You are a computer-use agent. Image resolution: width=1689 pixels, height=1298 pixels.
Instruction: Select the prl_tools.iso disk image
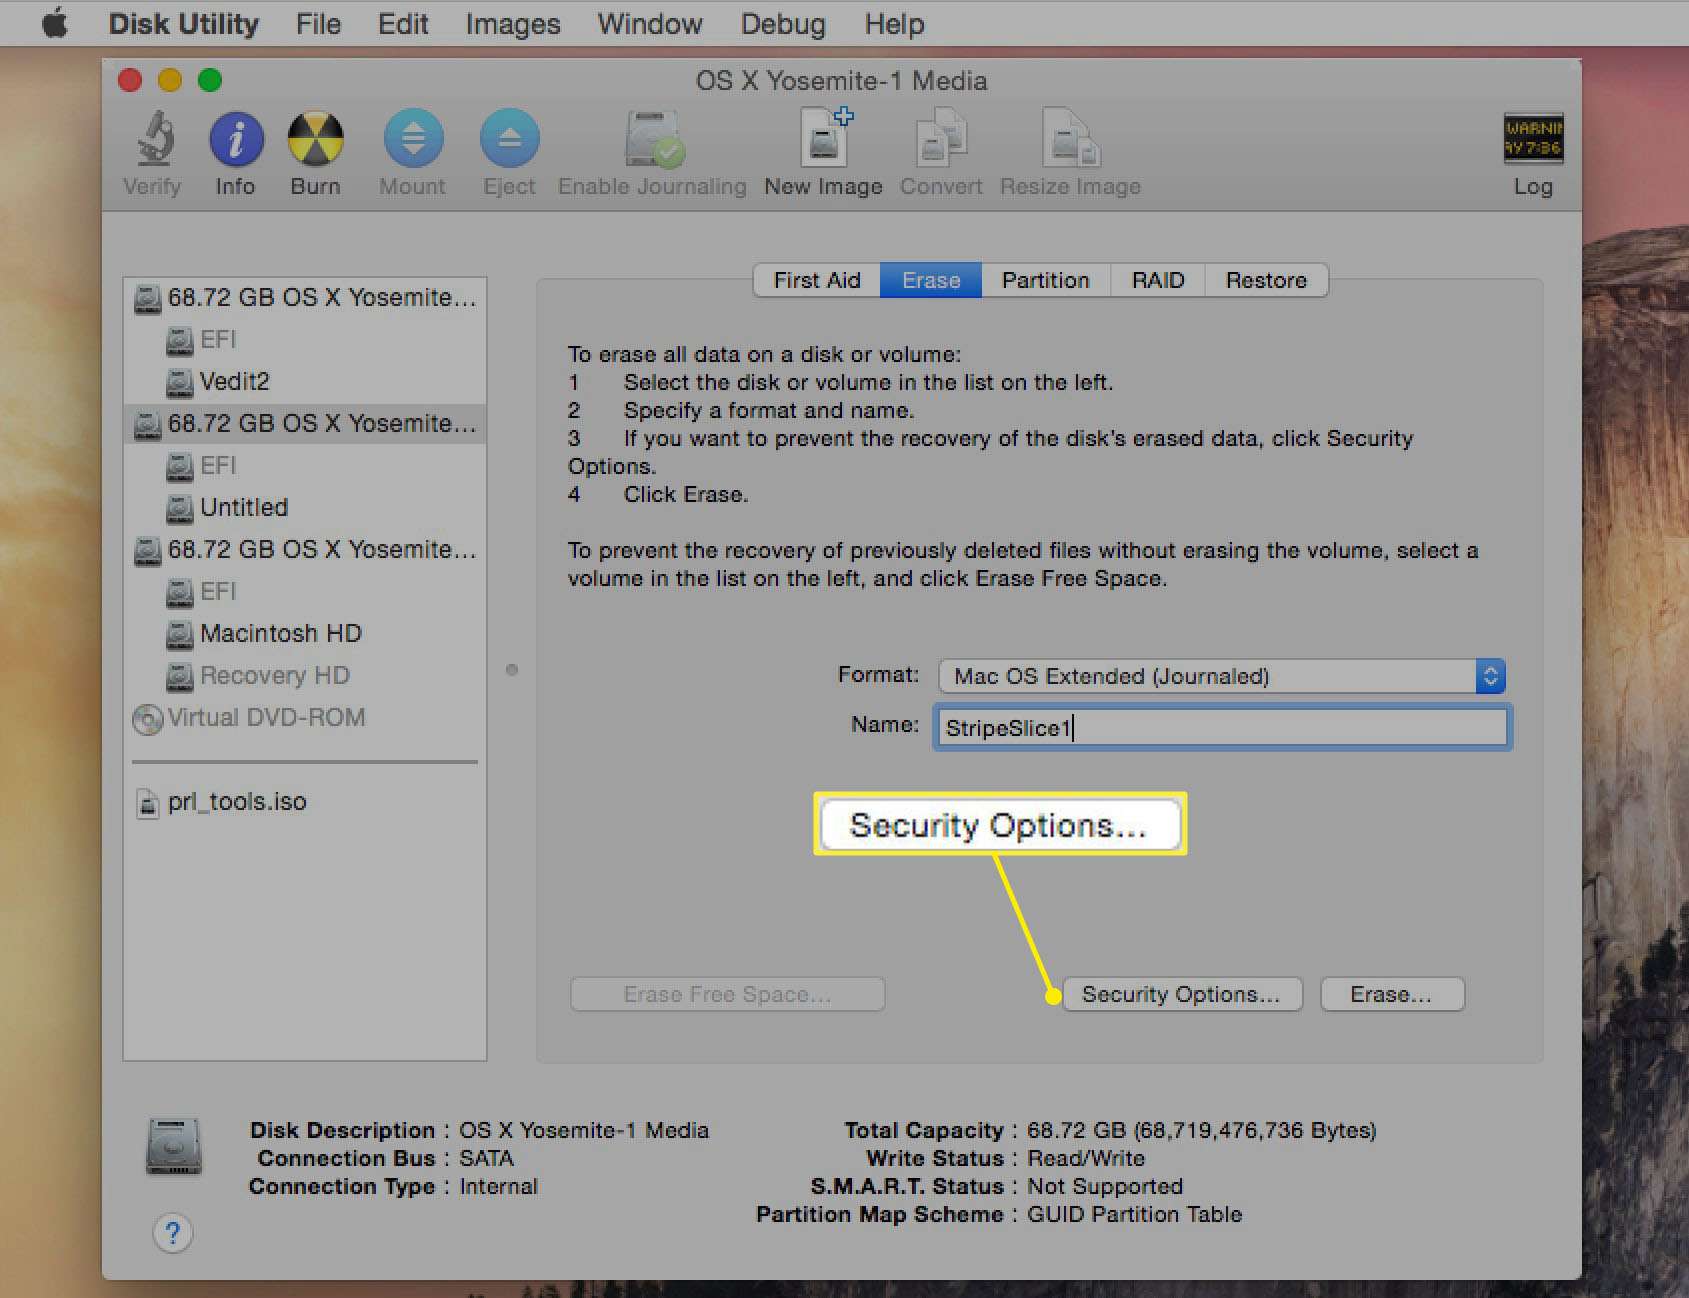coord(236,801)
